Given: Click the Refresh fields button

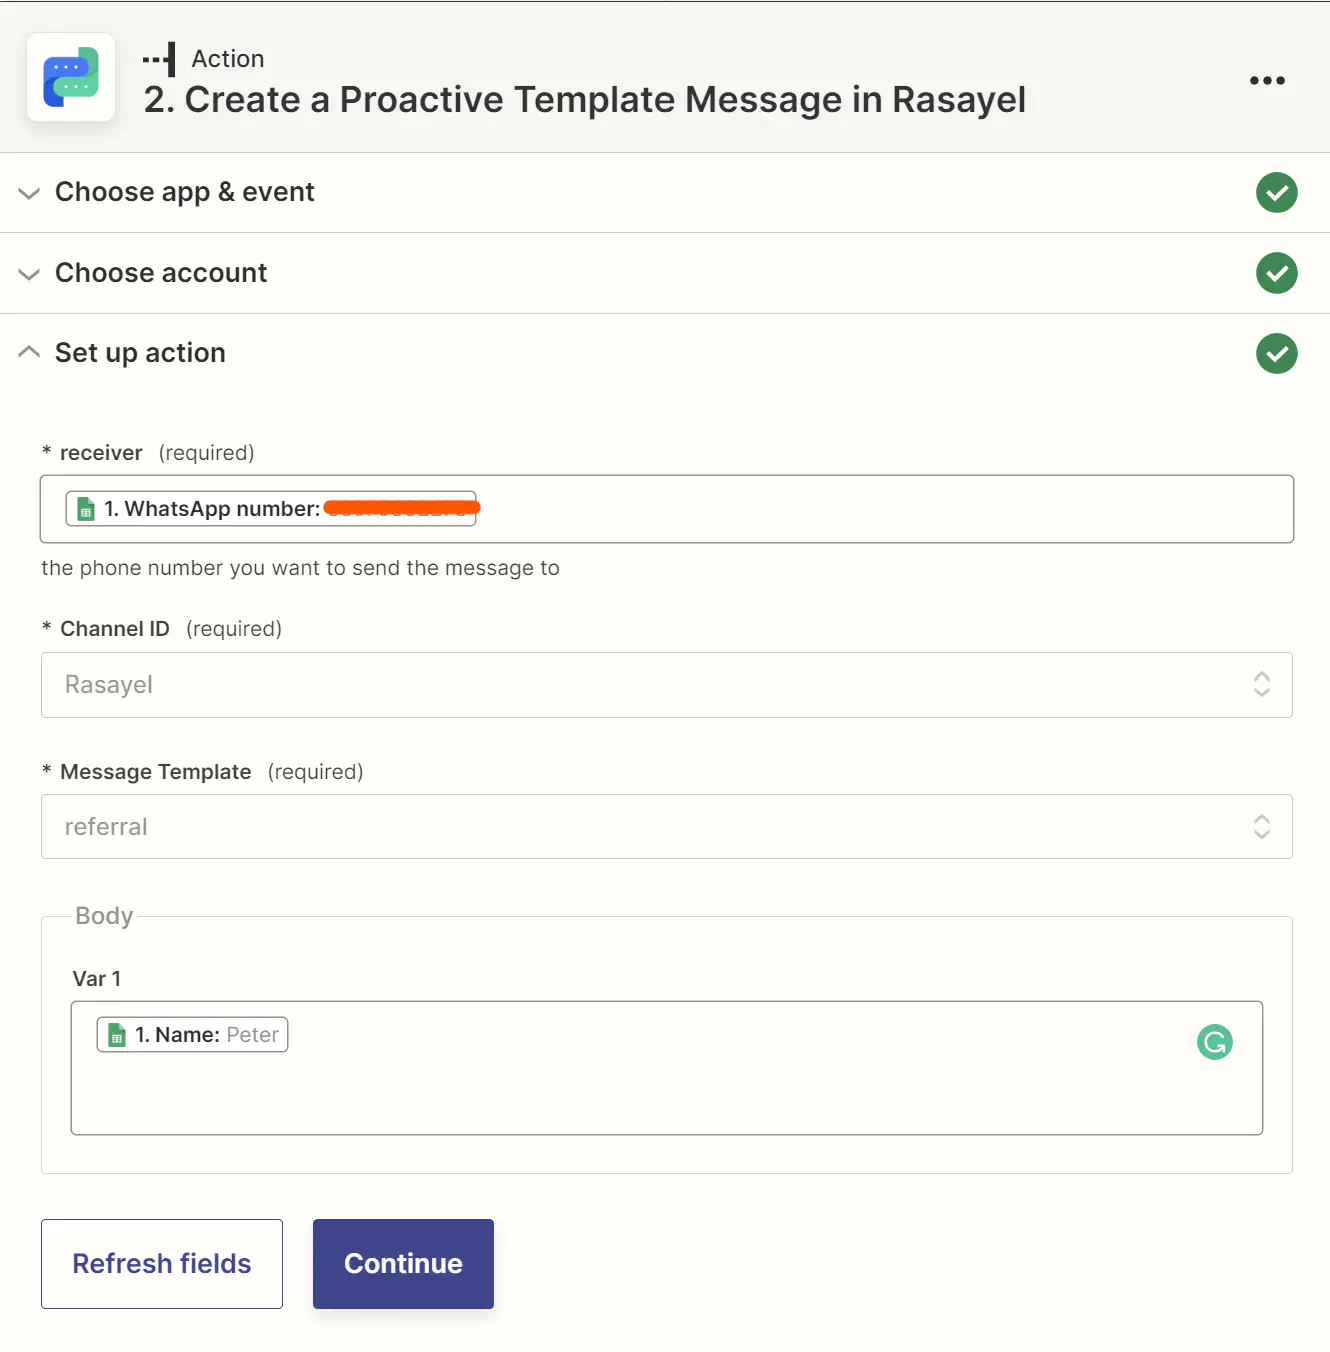Looking at the screenshot, I should point(162,1264).
